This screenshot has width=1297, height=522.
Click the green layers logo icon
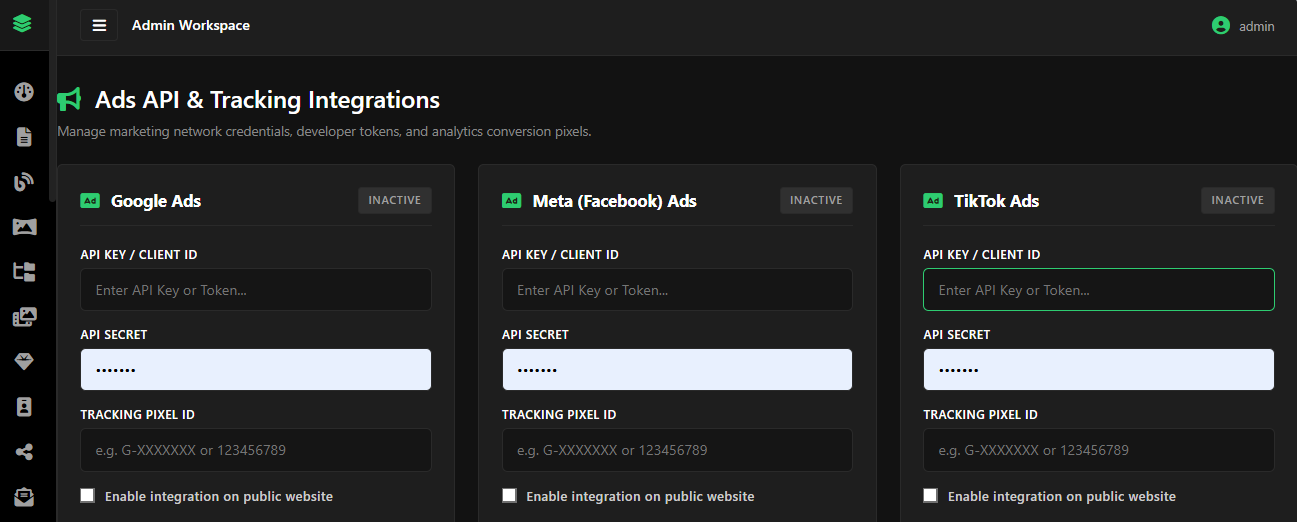22,23
